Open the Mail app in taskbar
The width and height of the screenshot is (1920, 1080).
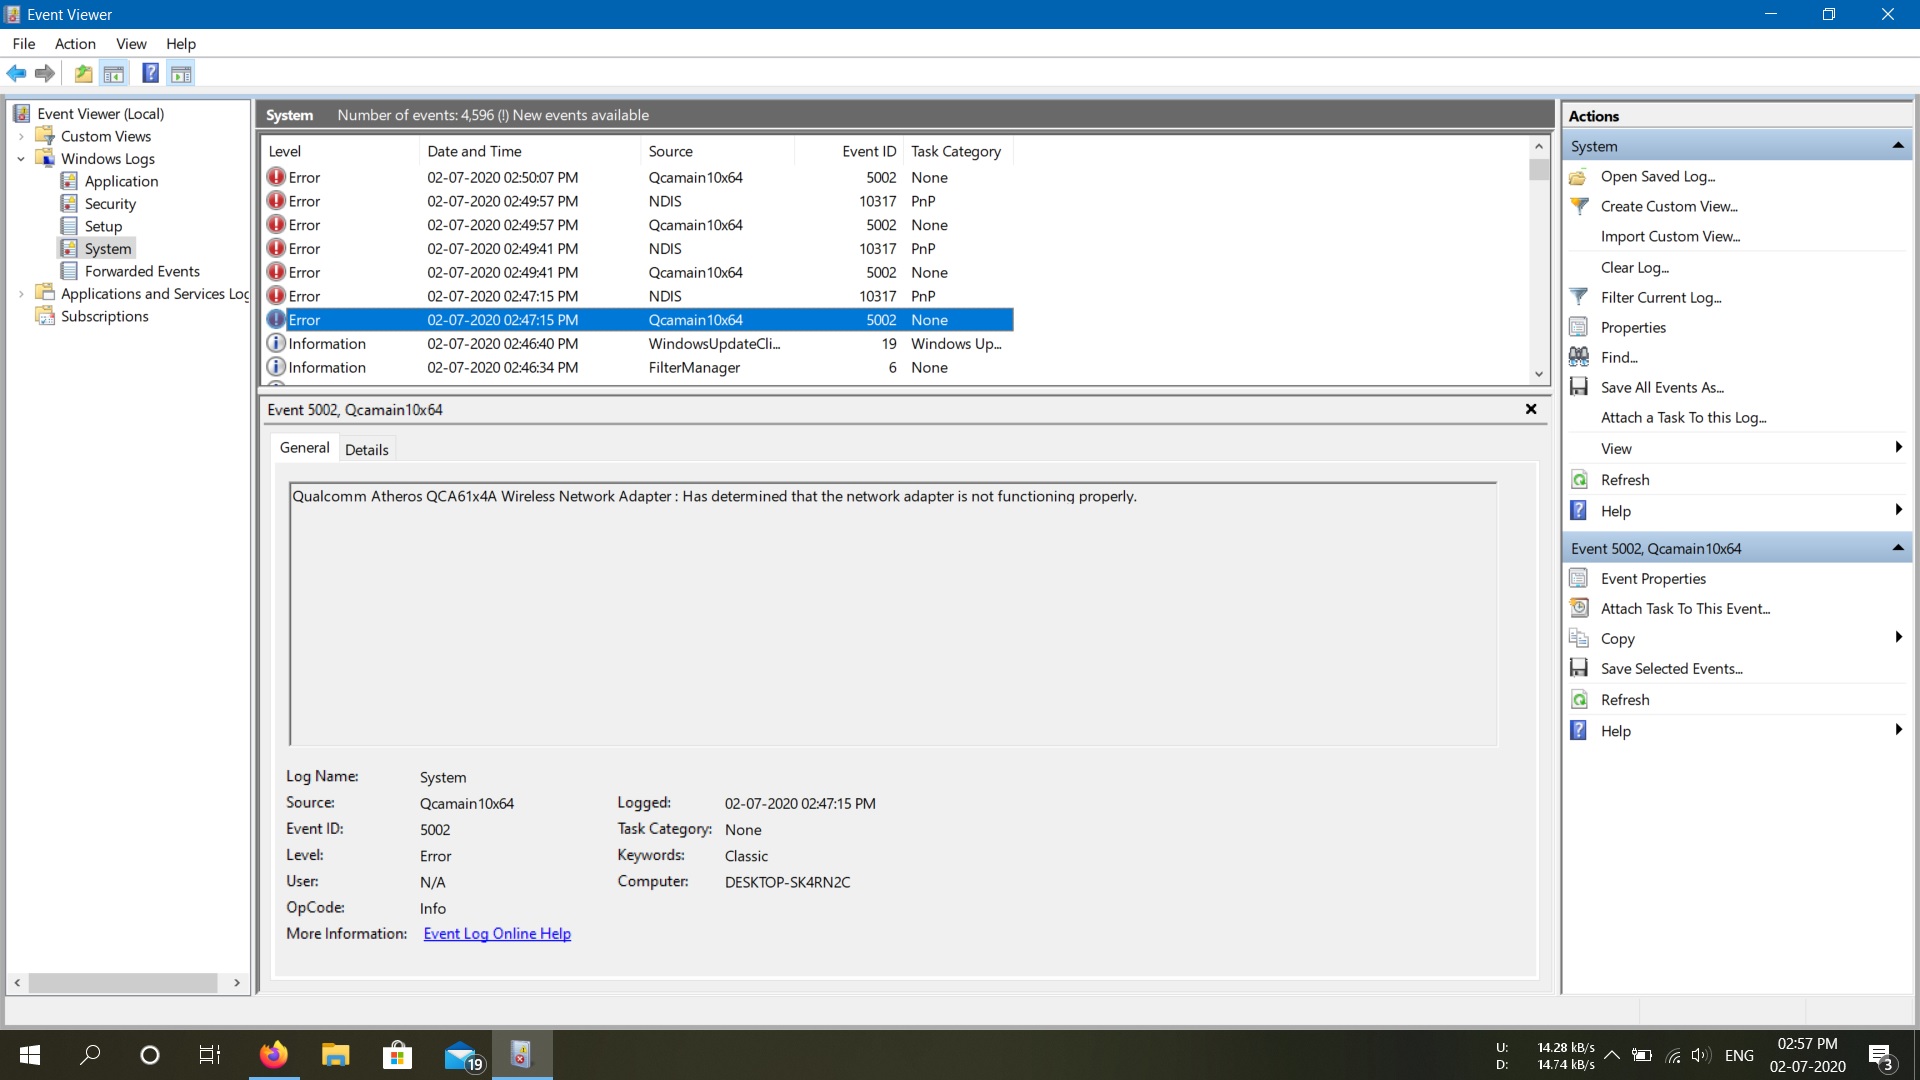tap(464, 1056)
